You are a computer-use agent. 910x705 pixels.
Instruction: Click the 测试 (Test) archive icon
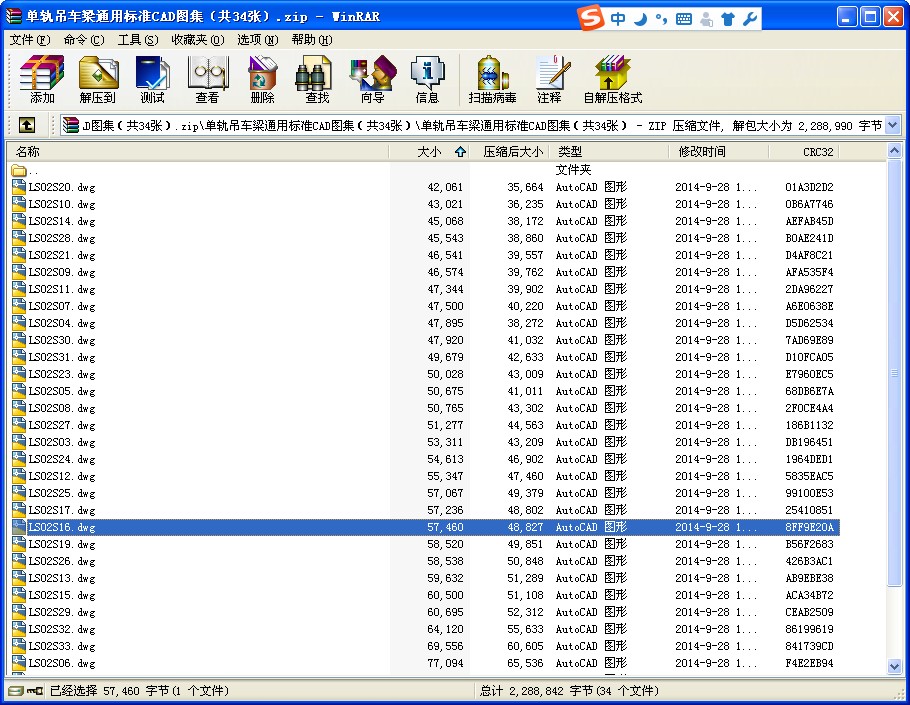[x=152, y=80]
